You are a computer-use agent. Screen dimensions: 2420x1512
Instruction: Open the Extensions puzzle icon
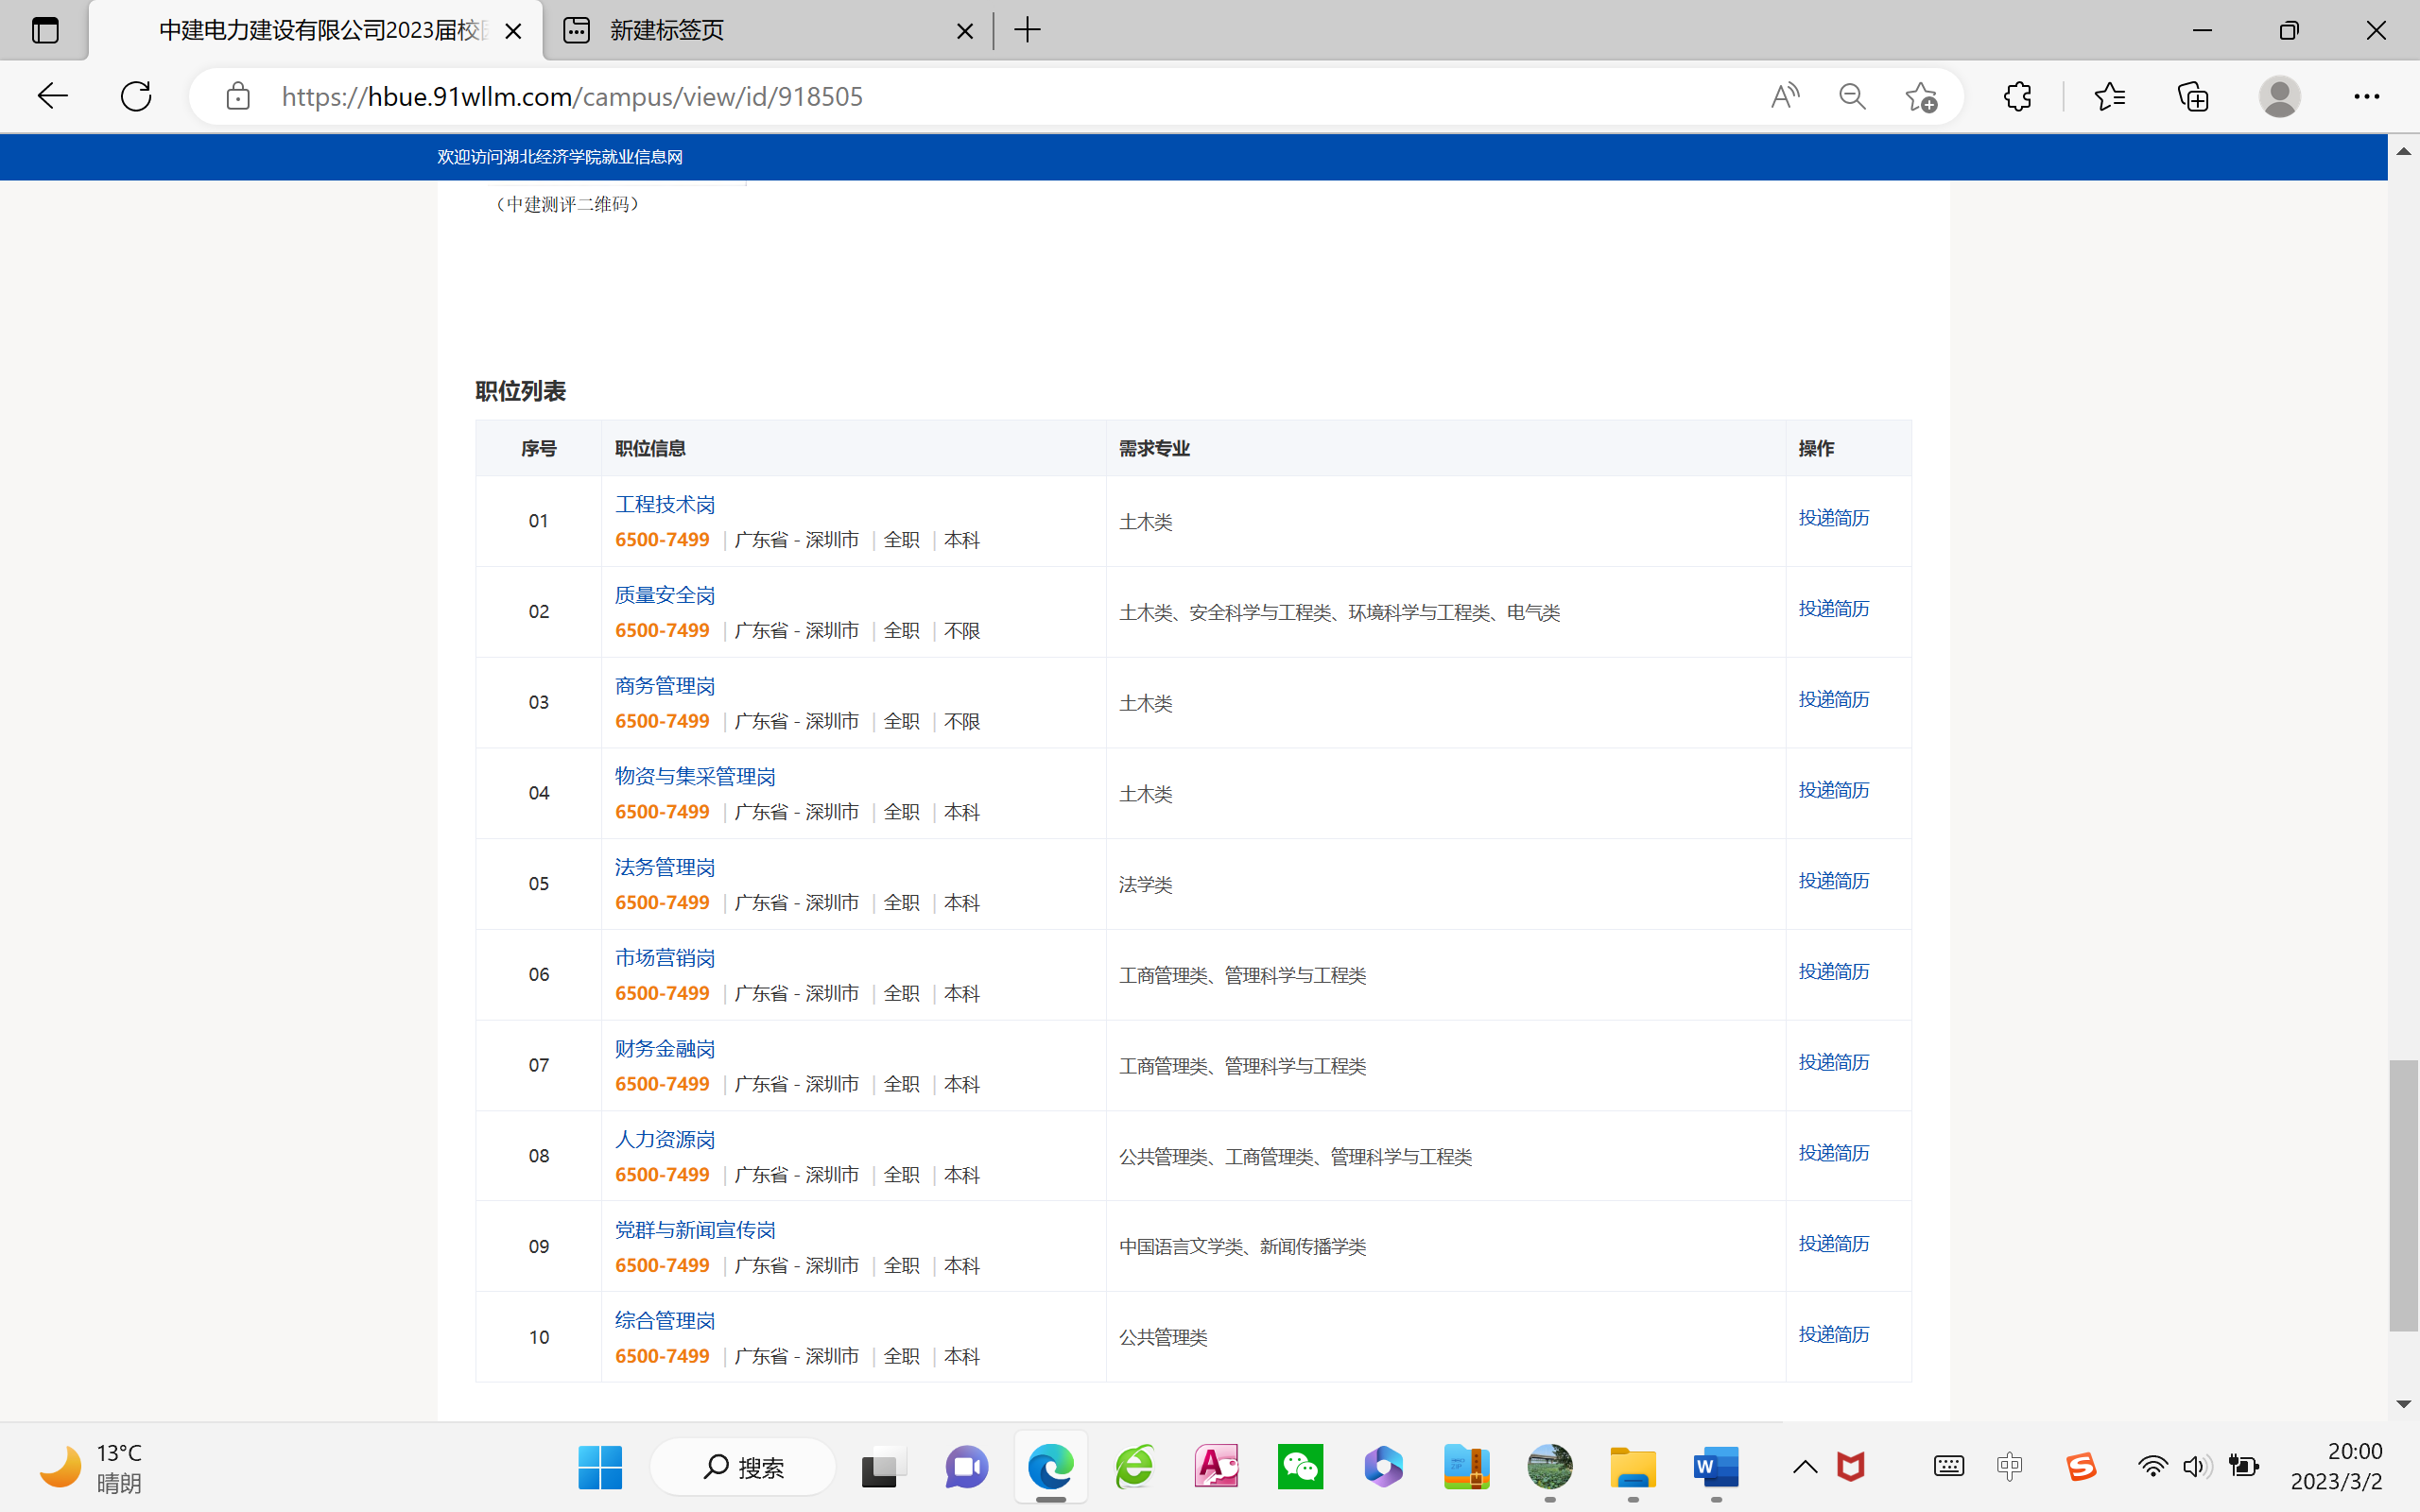(x=2017, y=96)
